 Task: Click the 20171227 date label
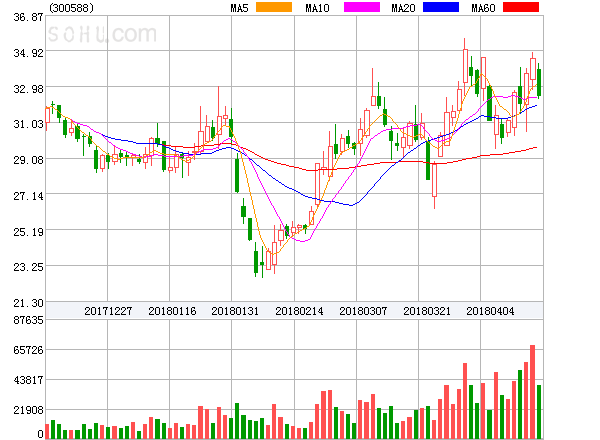pos(108,311)
